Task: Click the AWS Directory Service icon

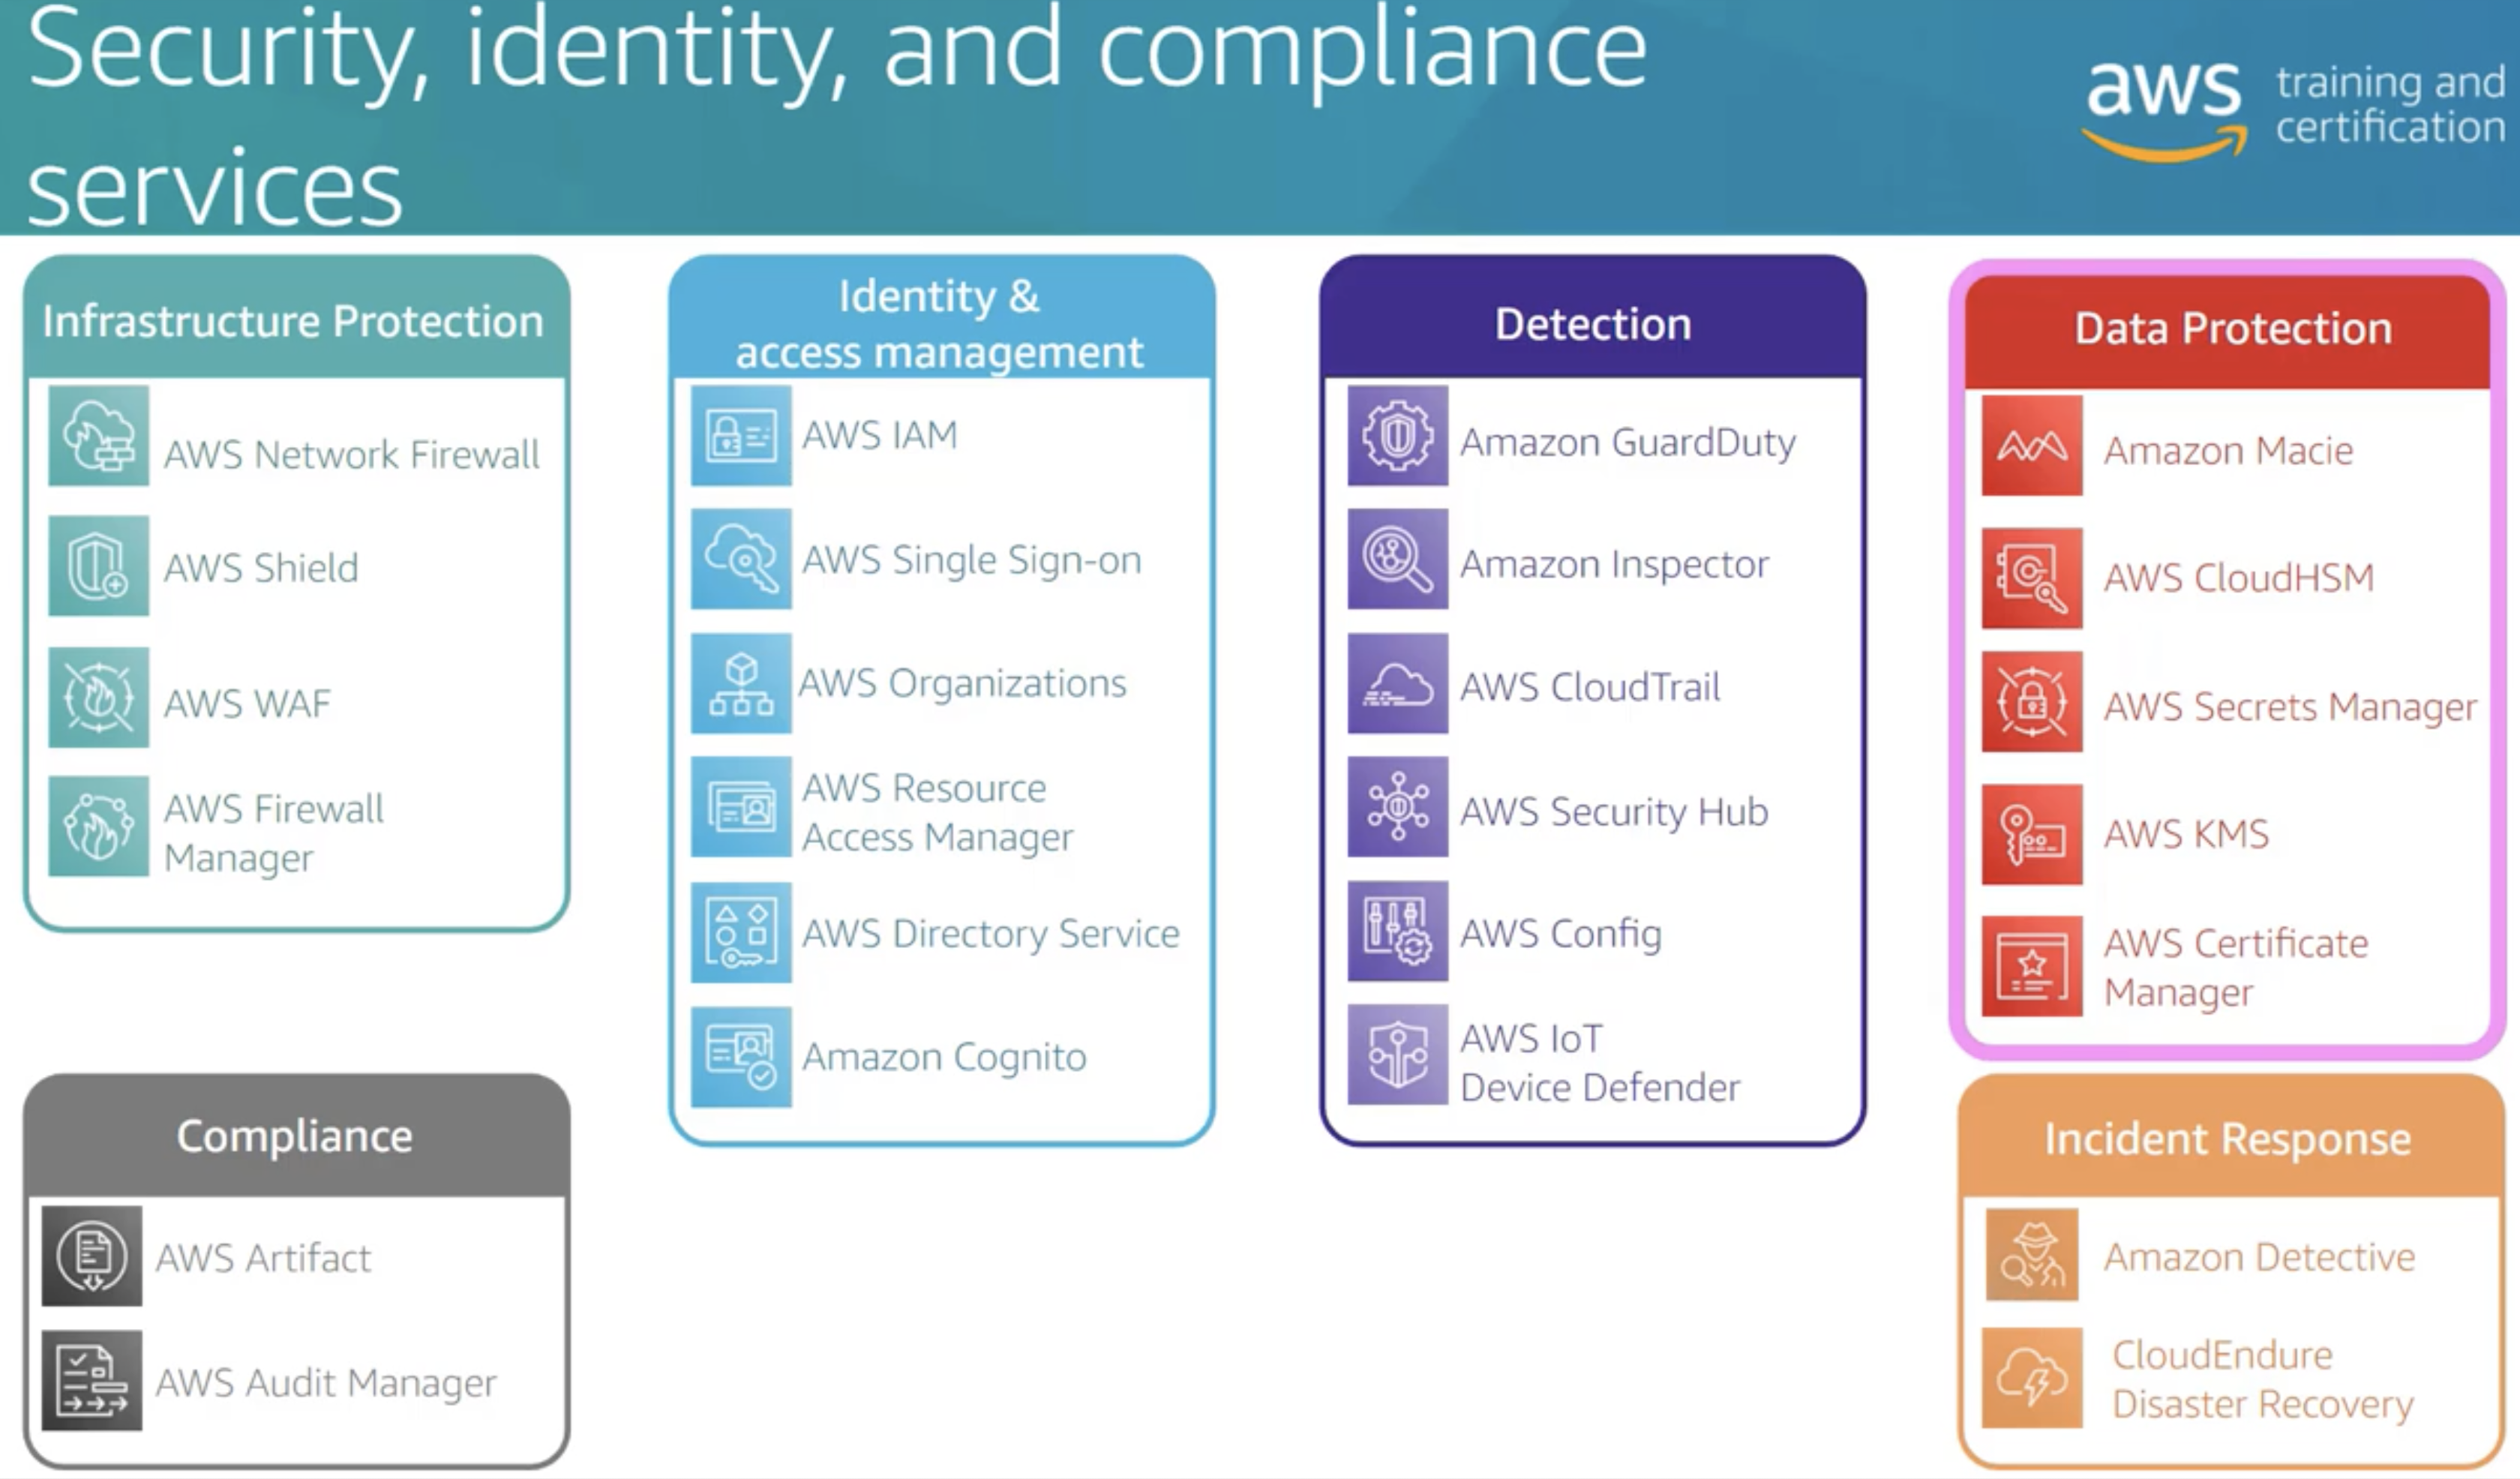Action: coord(741,932)
